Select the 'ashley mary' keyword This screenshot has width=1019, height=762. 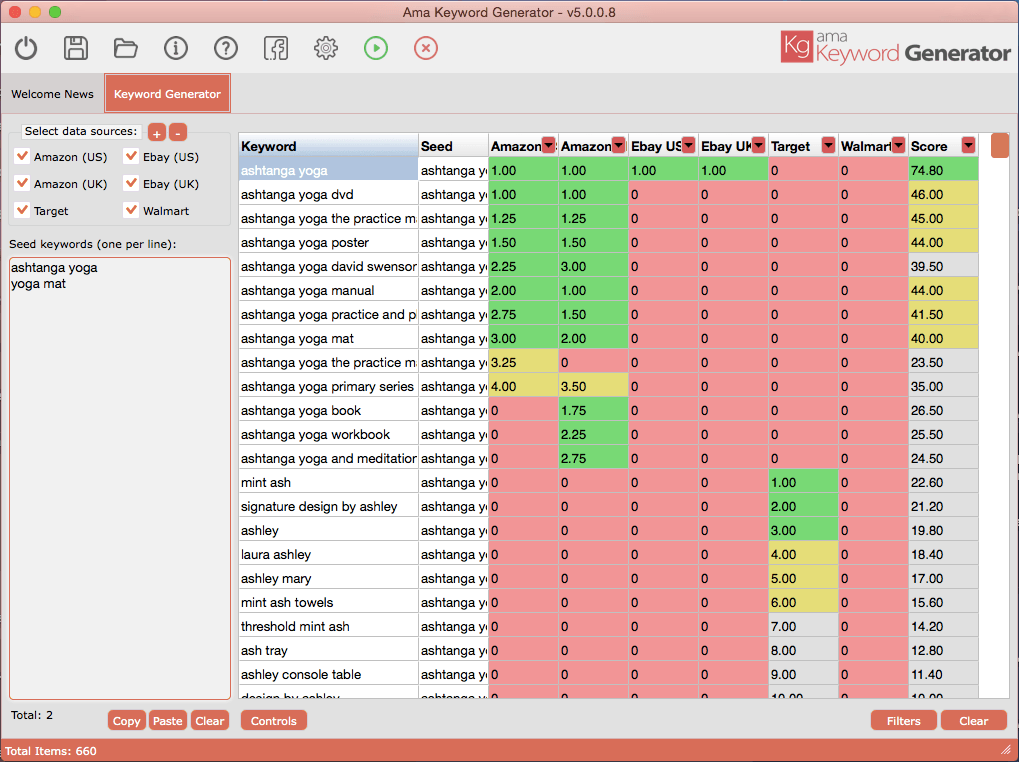click(x=328, y=579)
